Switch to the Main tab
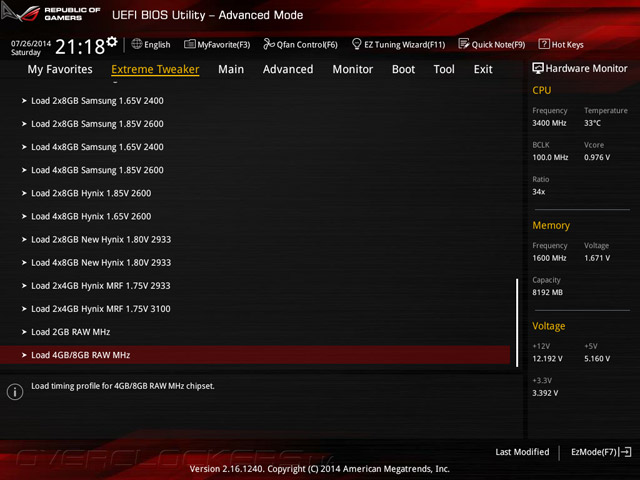640x480 pixels. coord(231,69)
